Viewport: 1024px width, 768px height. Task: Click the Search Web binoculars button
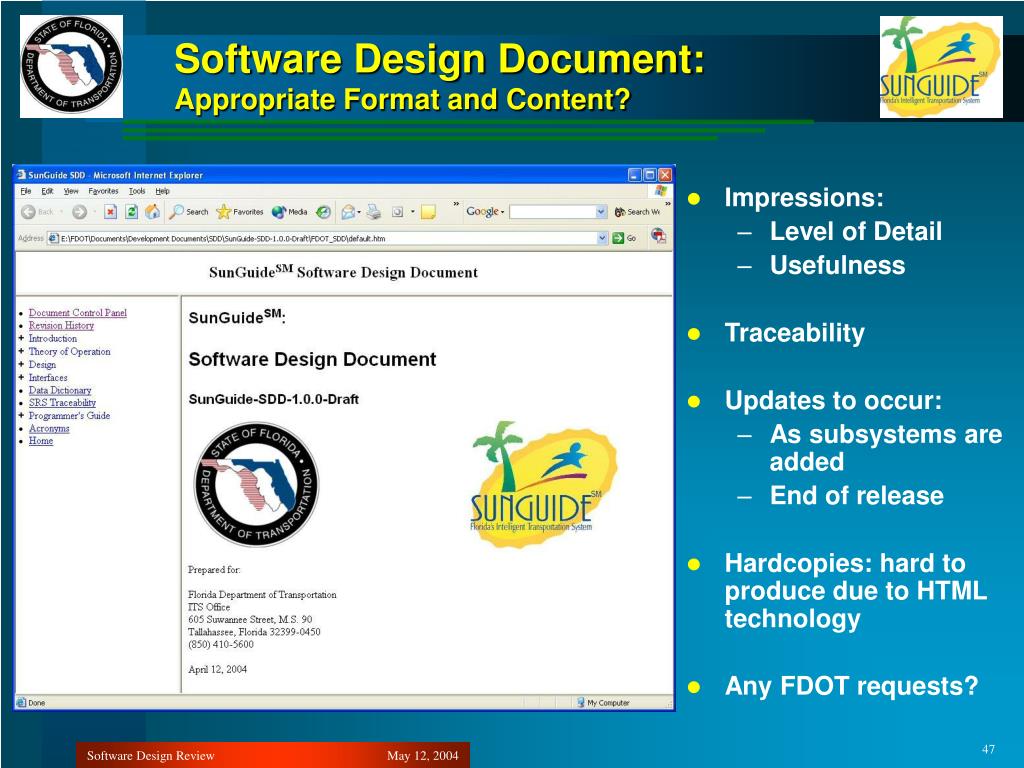coord(637,212)
